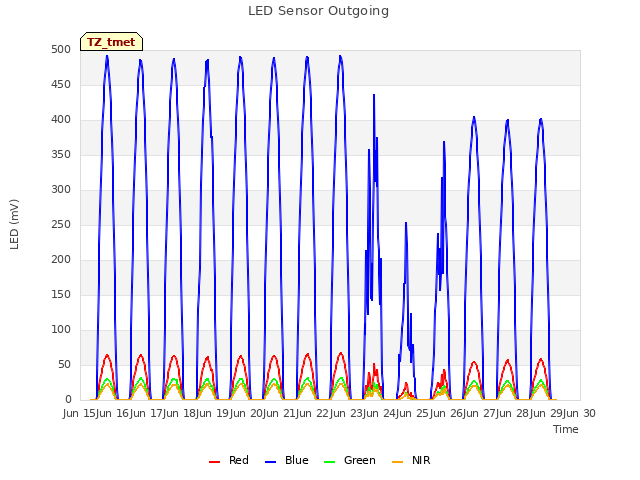Click the 100 y-axis tick label
Screen dimensions: 640x480
point(61,330)
